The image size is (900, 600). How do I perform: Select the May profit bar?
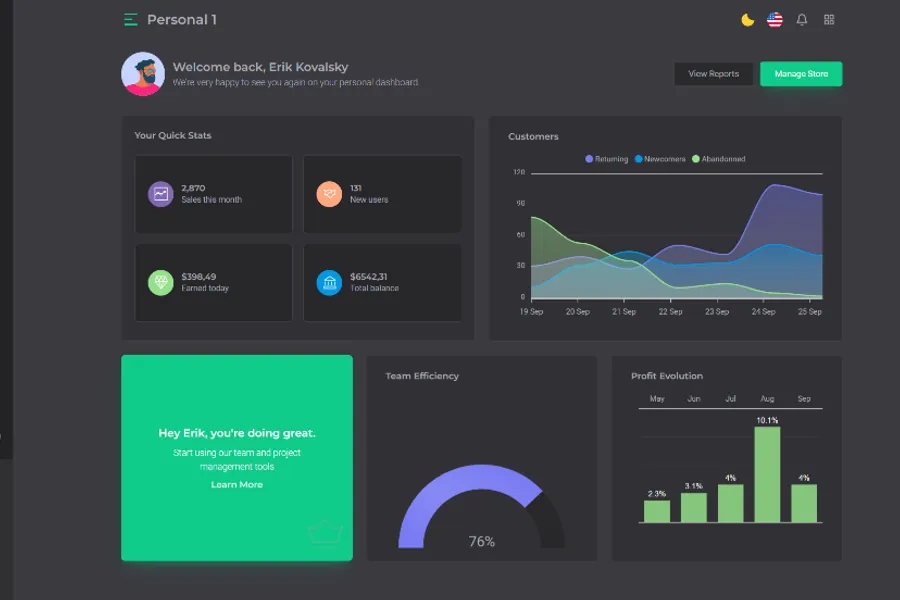[x=657, y=511]
